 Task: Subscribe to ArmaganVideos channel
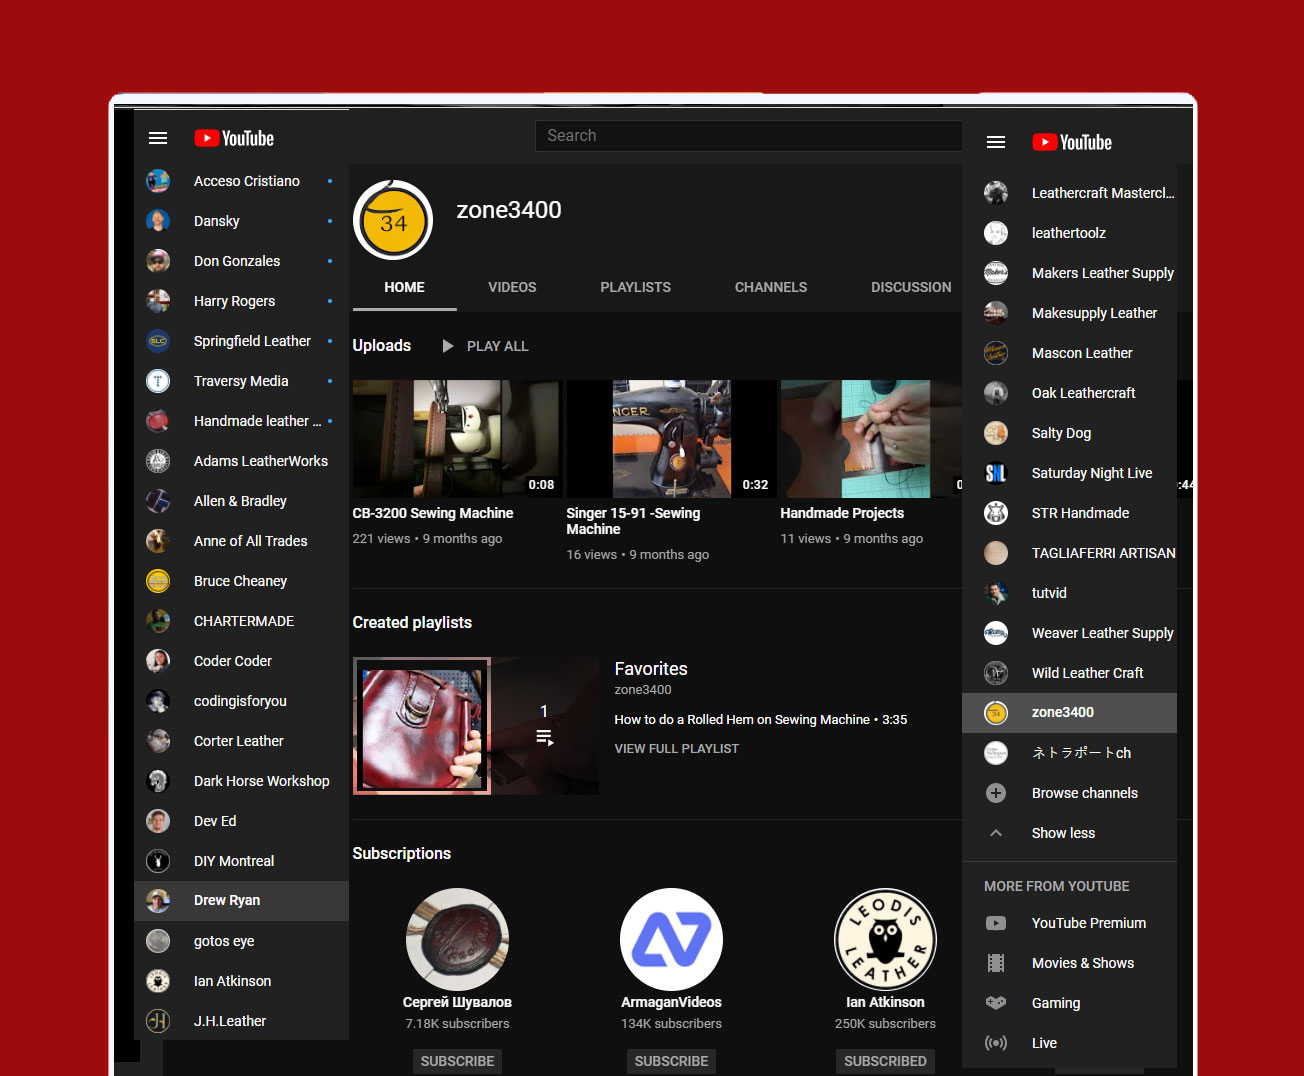671,1061
